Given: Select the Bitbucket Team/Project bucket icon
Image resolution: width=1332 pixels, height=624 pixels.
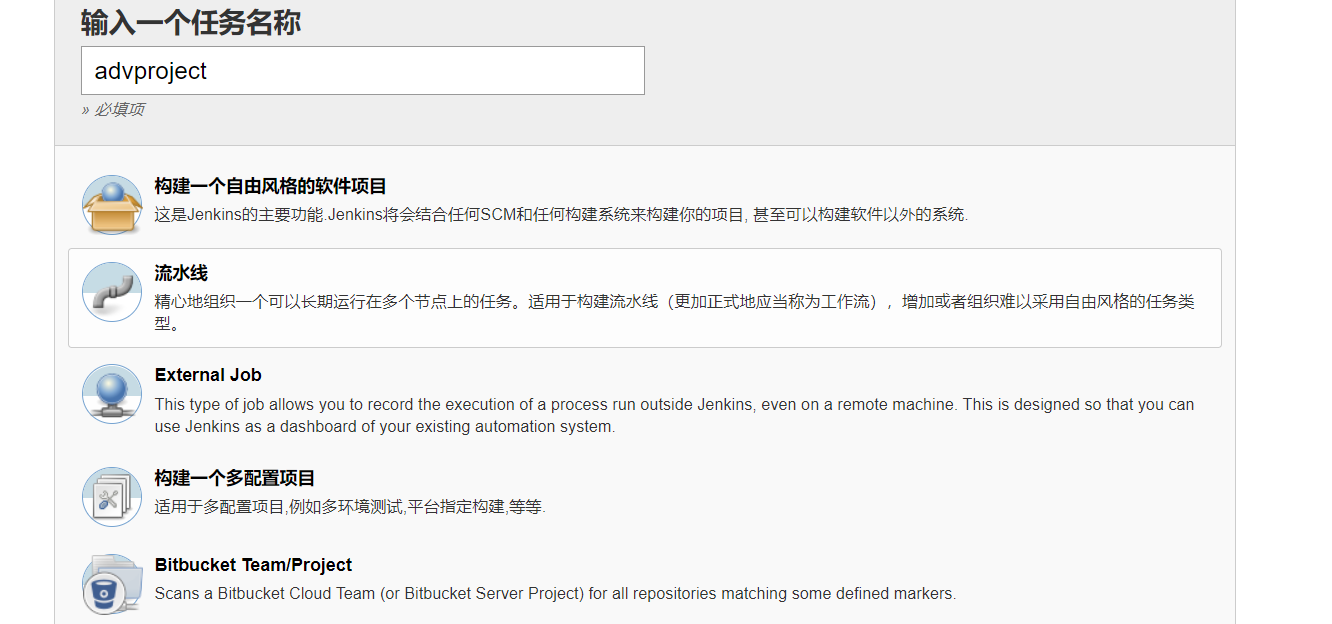Looking at the screenshot, I should coord(112,584).
